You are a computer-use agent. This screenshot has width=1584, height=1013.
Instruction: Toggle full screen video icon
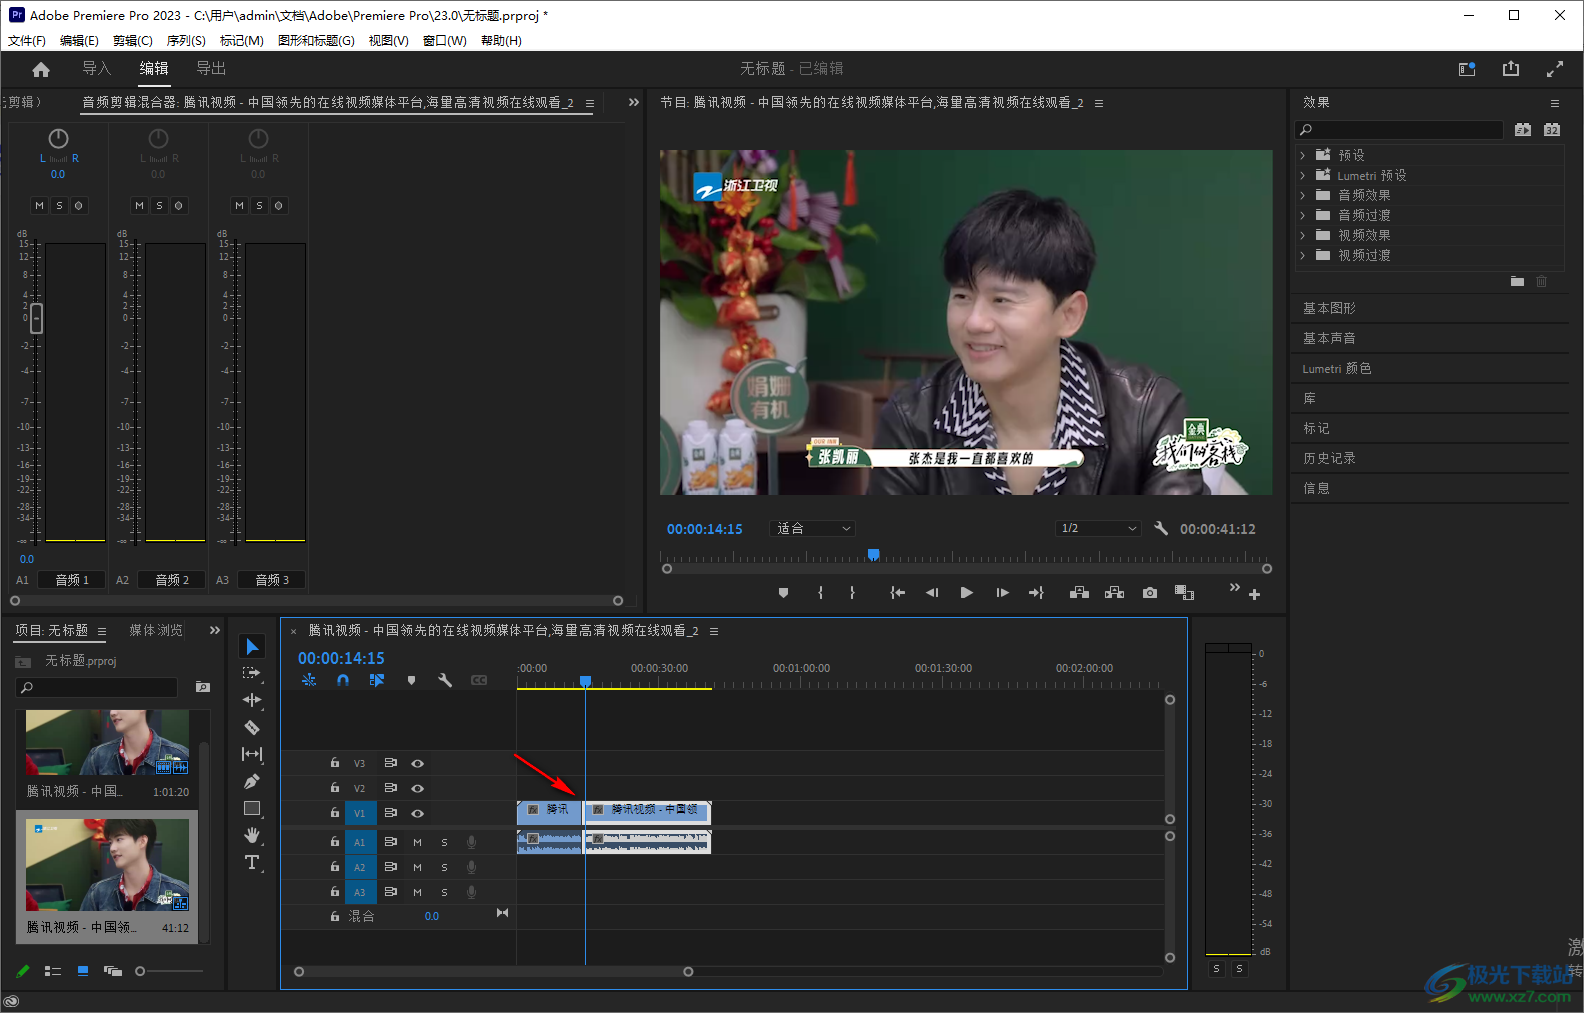(x=1555, y=69)
